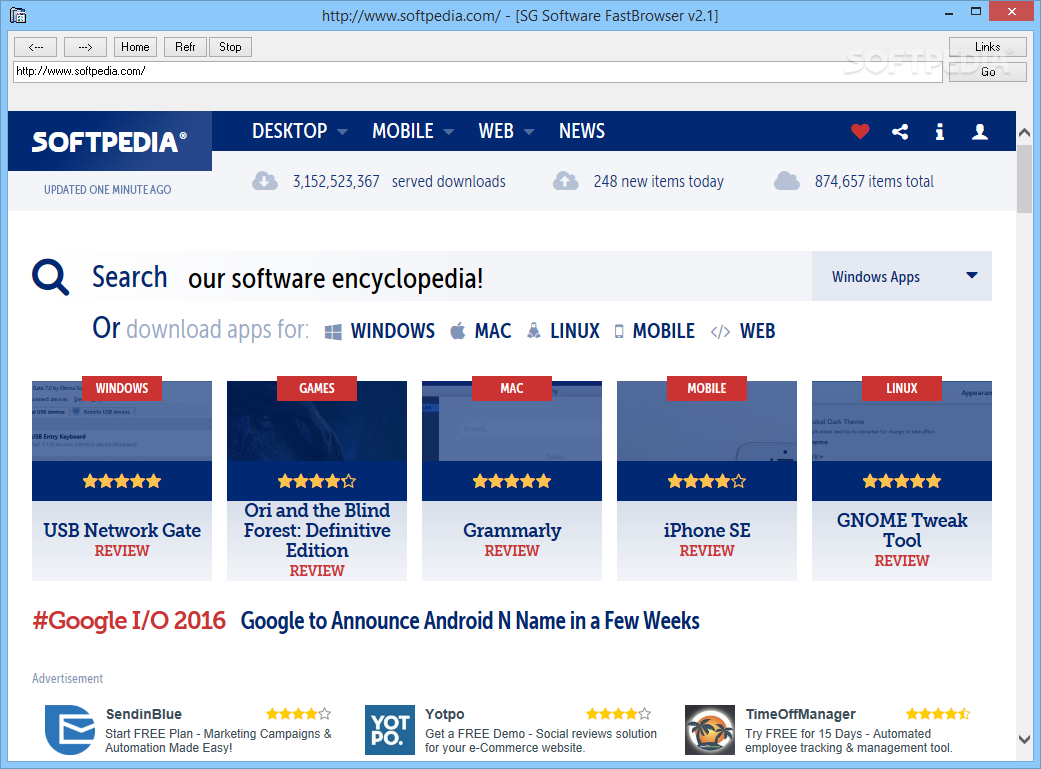Viewport: 1041px width, 769px height.
Task: Click the SendinBlue ad logo
Action: (70, 730)
